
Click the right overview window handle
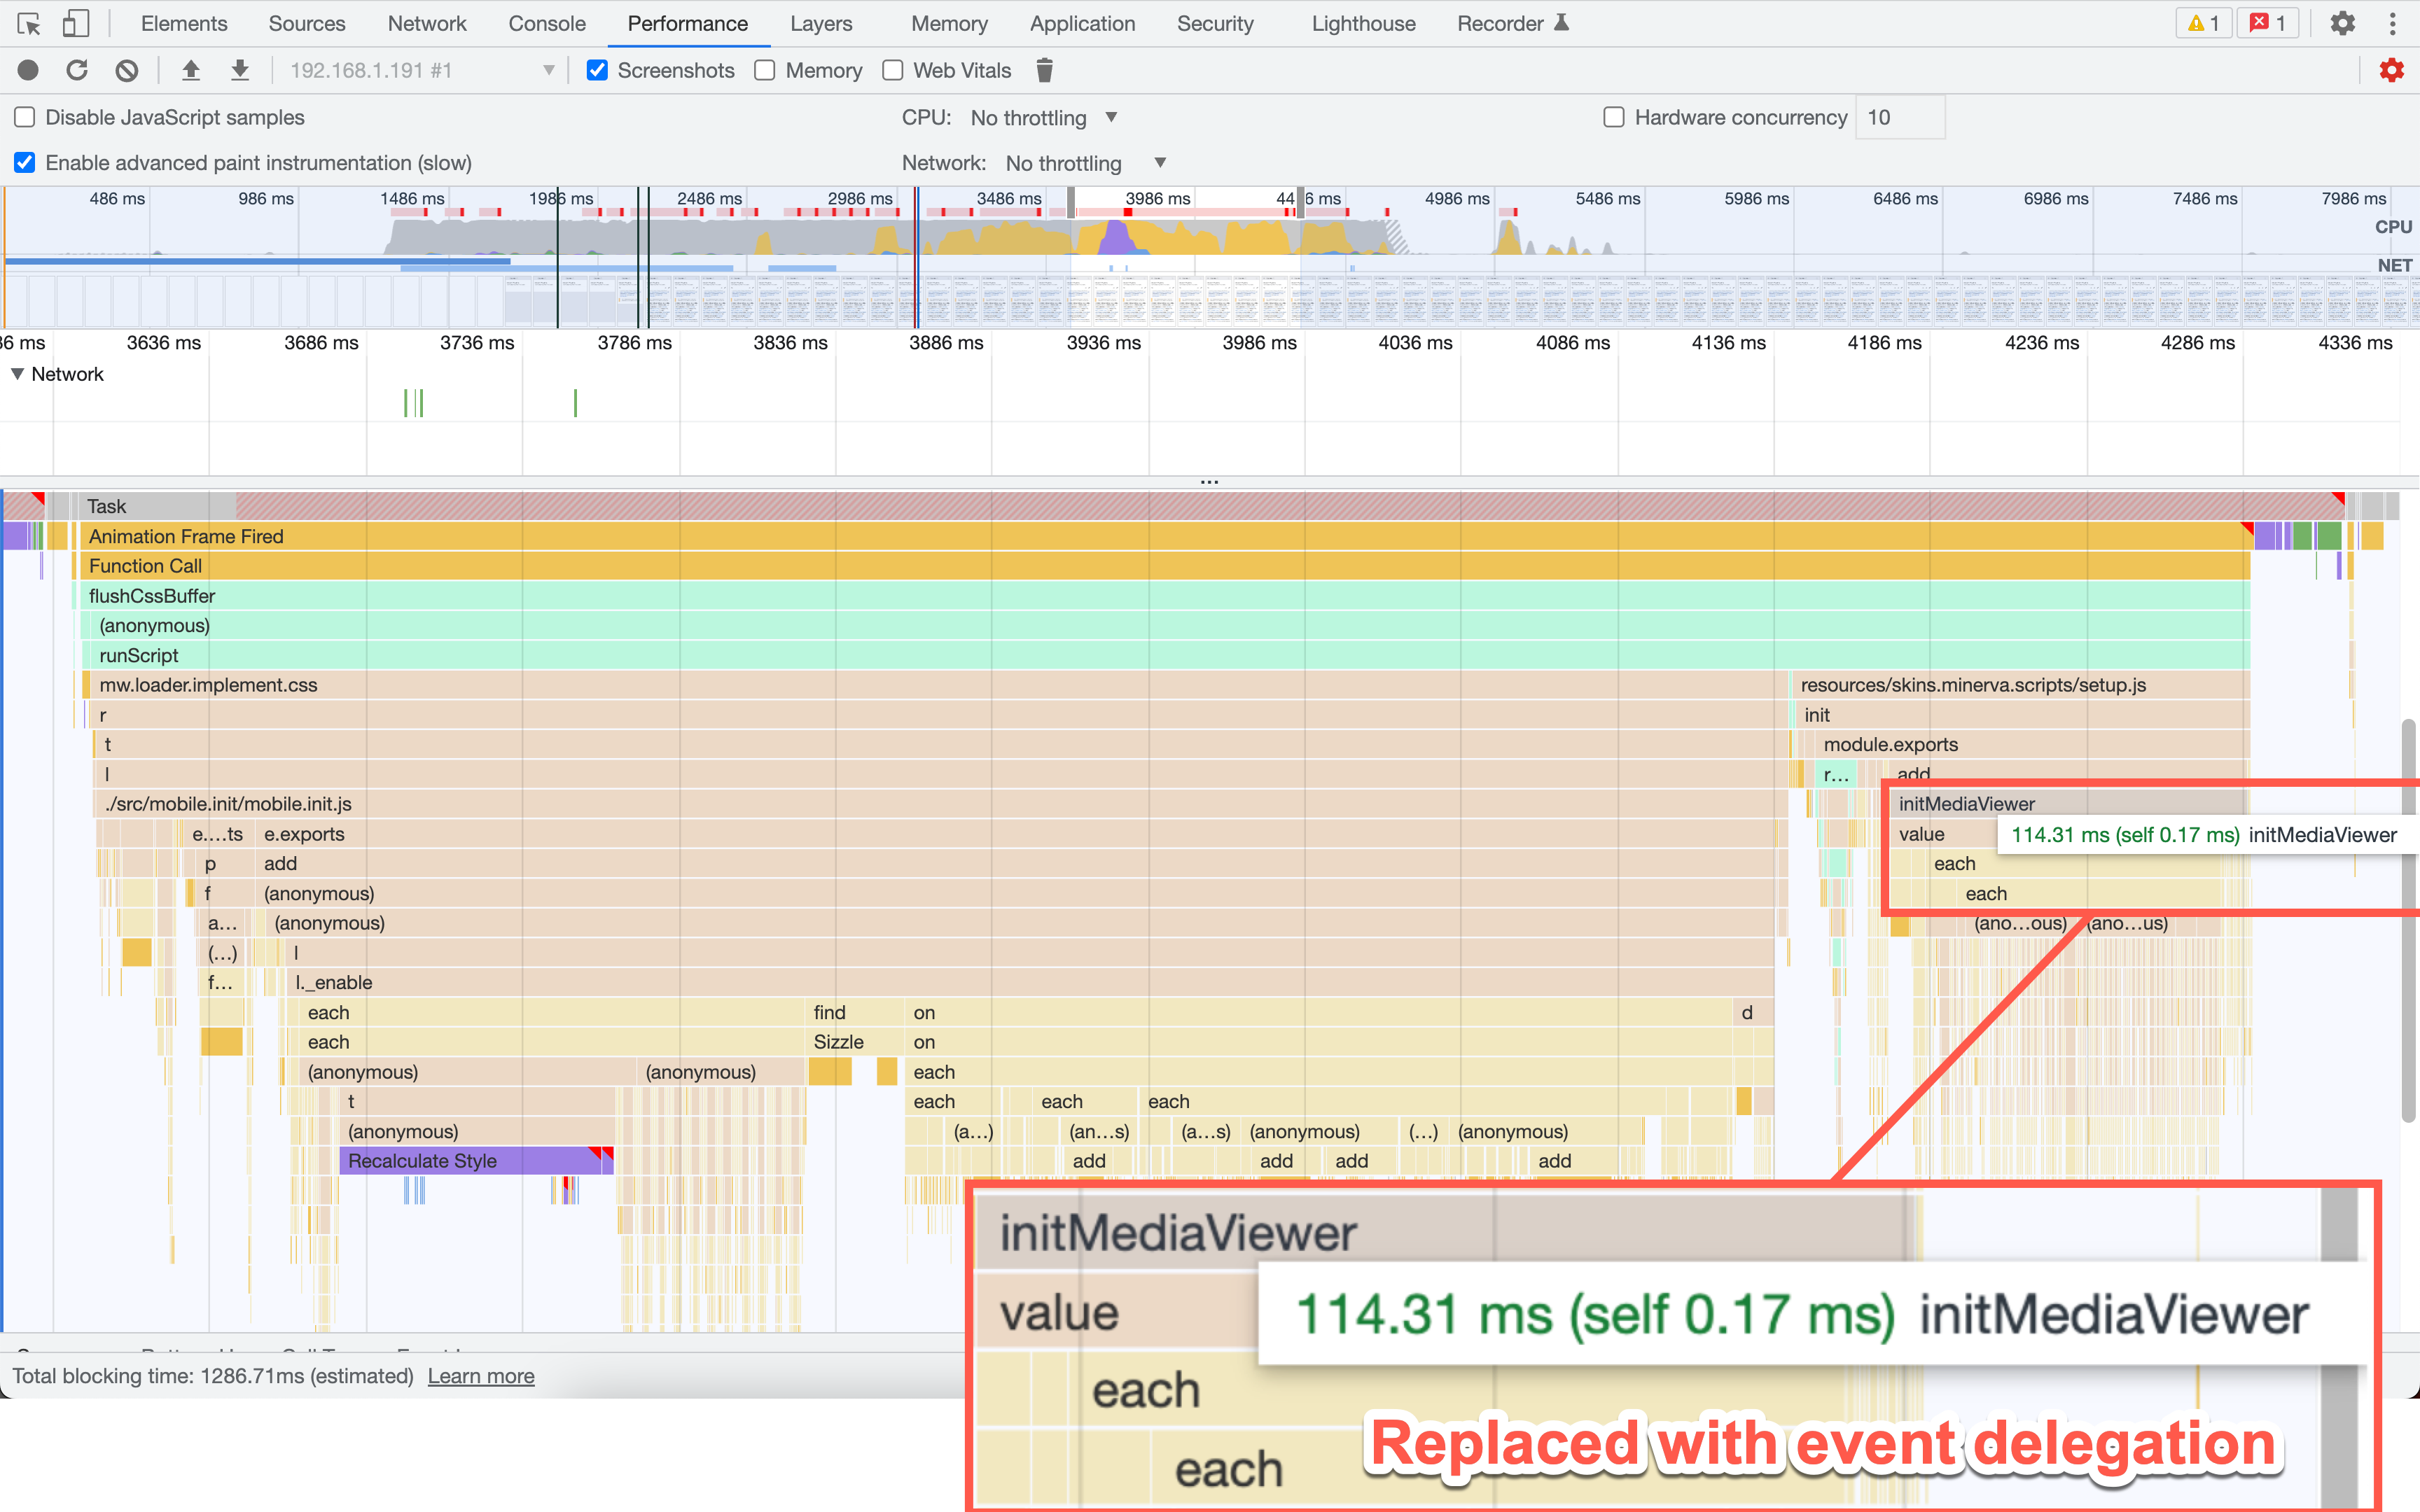pyautogui.click(x=1300, y=203)
